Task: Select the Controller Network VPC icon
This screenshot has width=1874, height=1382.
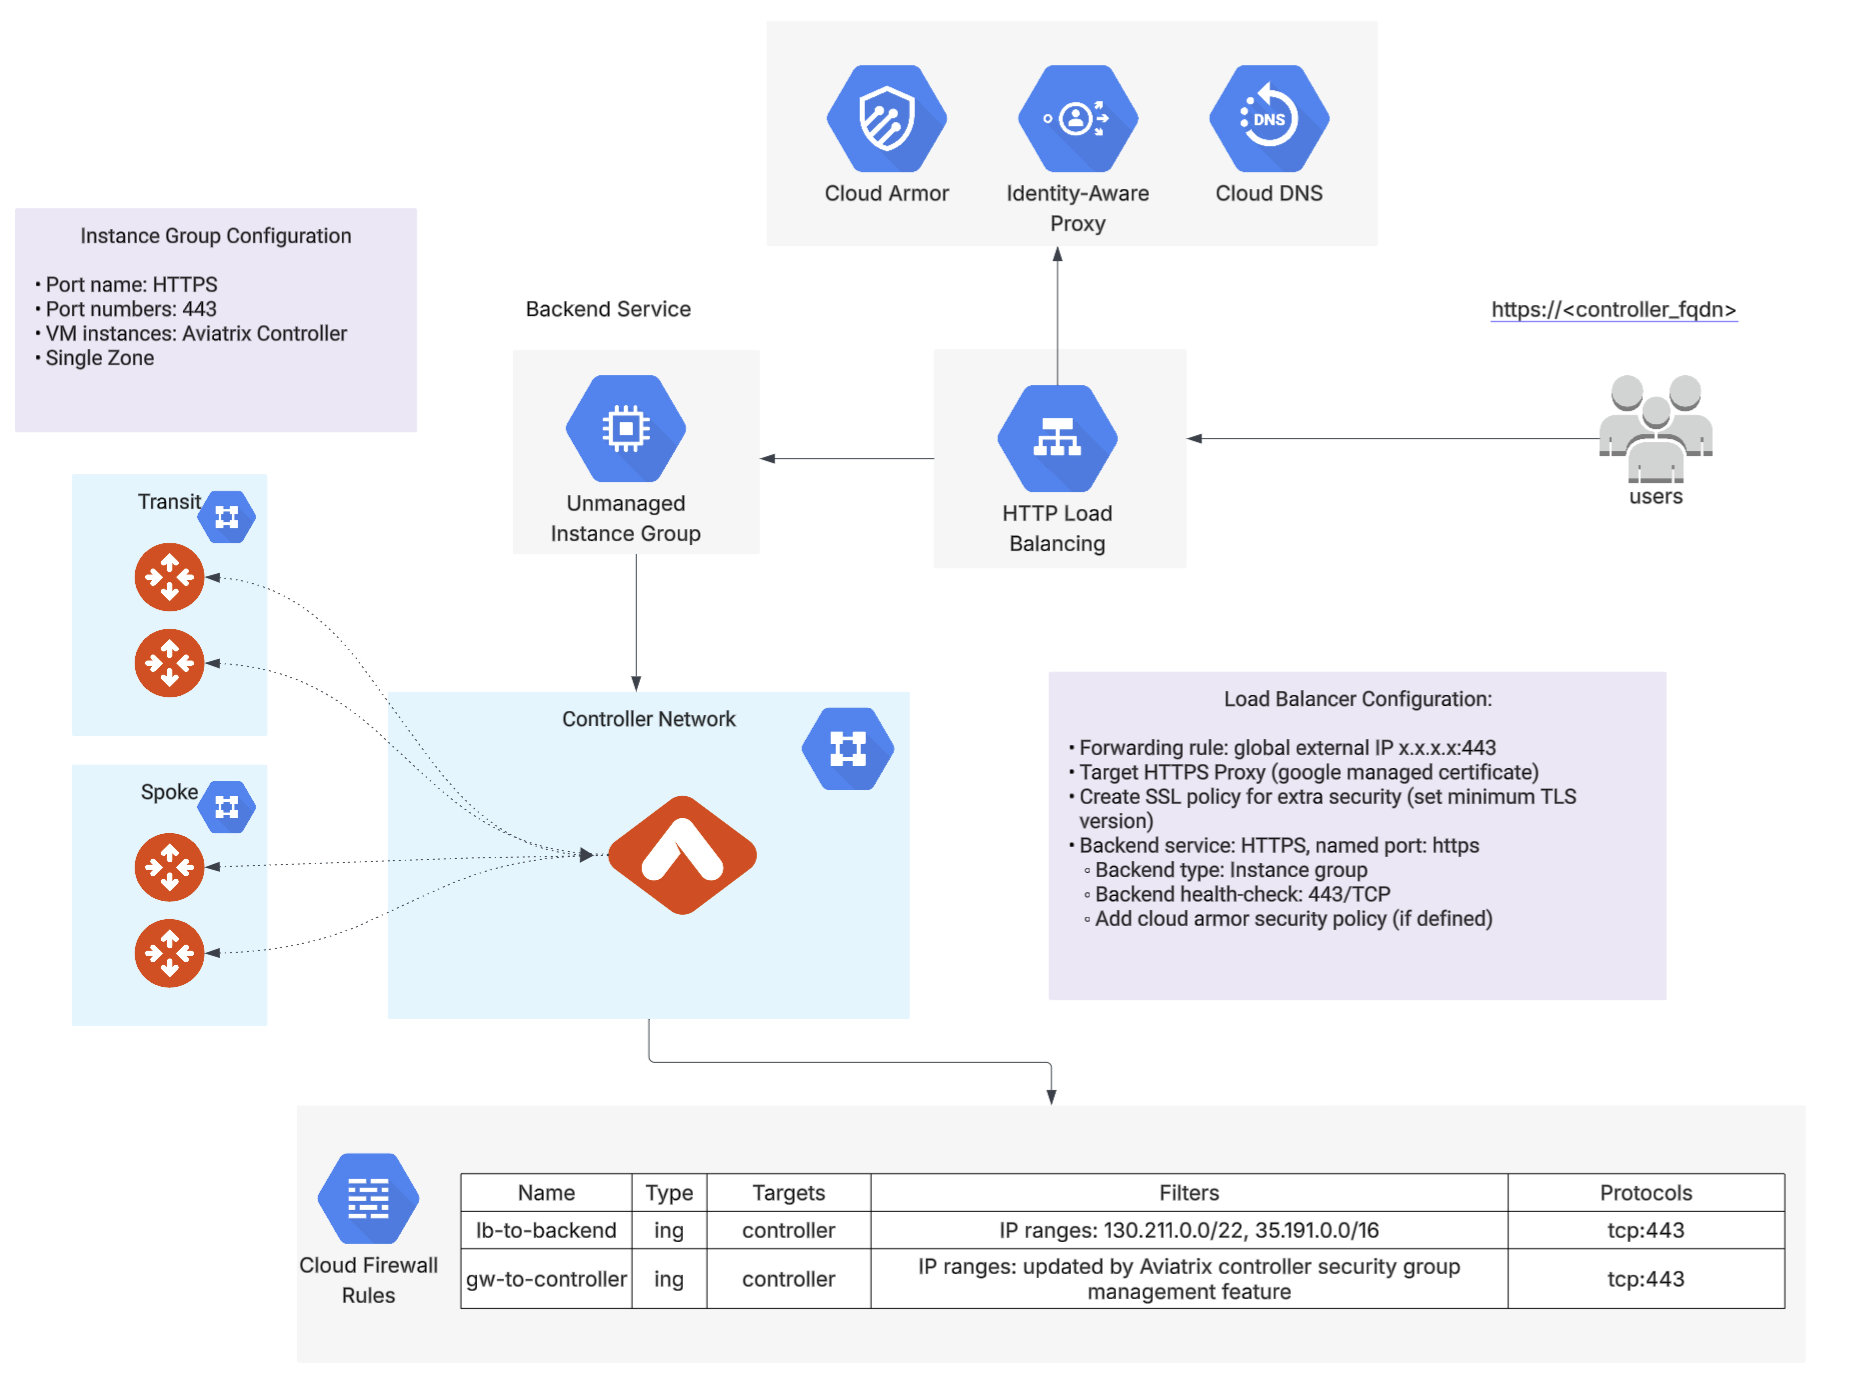Action: coord(848,749)
